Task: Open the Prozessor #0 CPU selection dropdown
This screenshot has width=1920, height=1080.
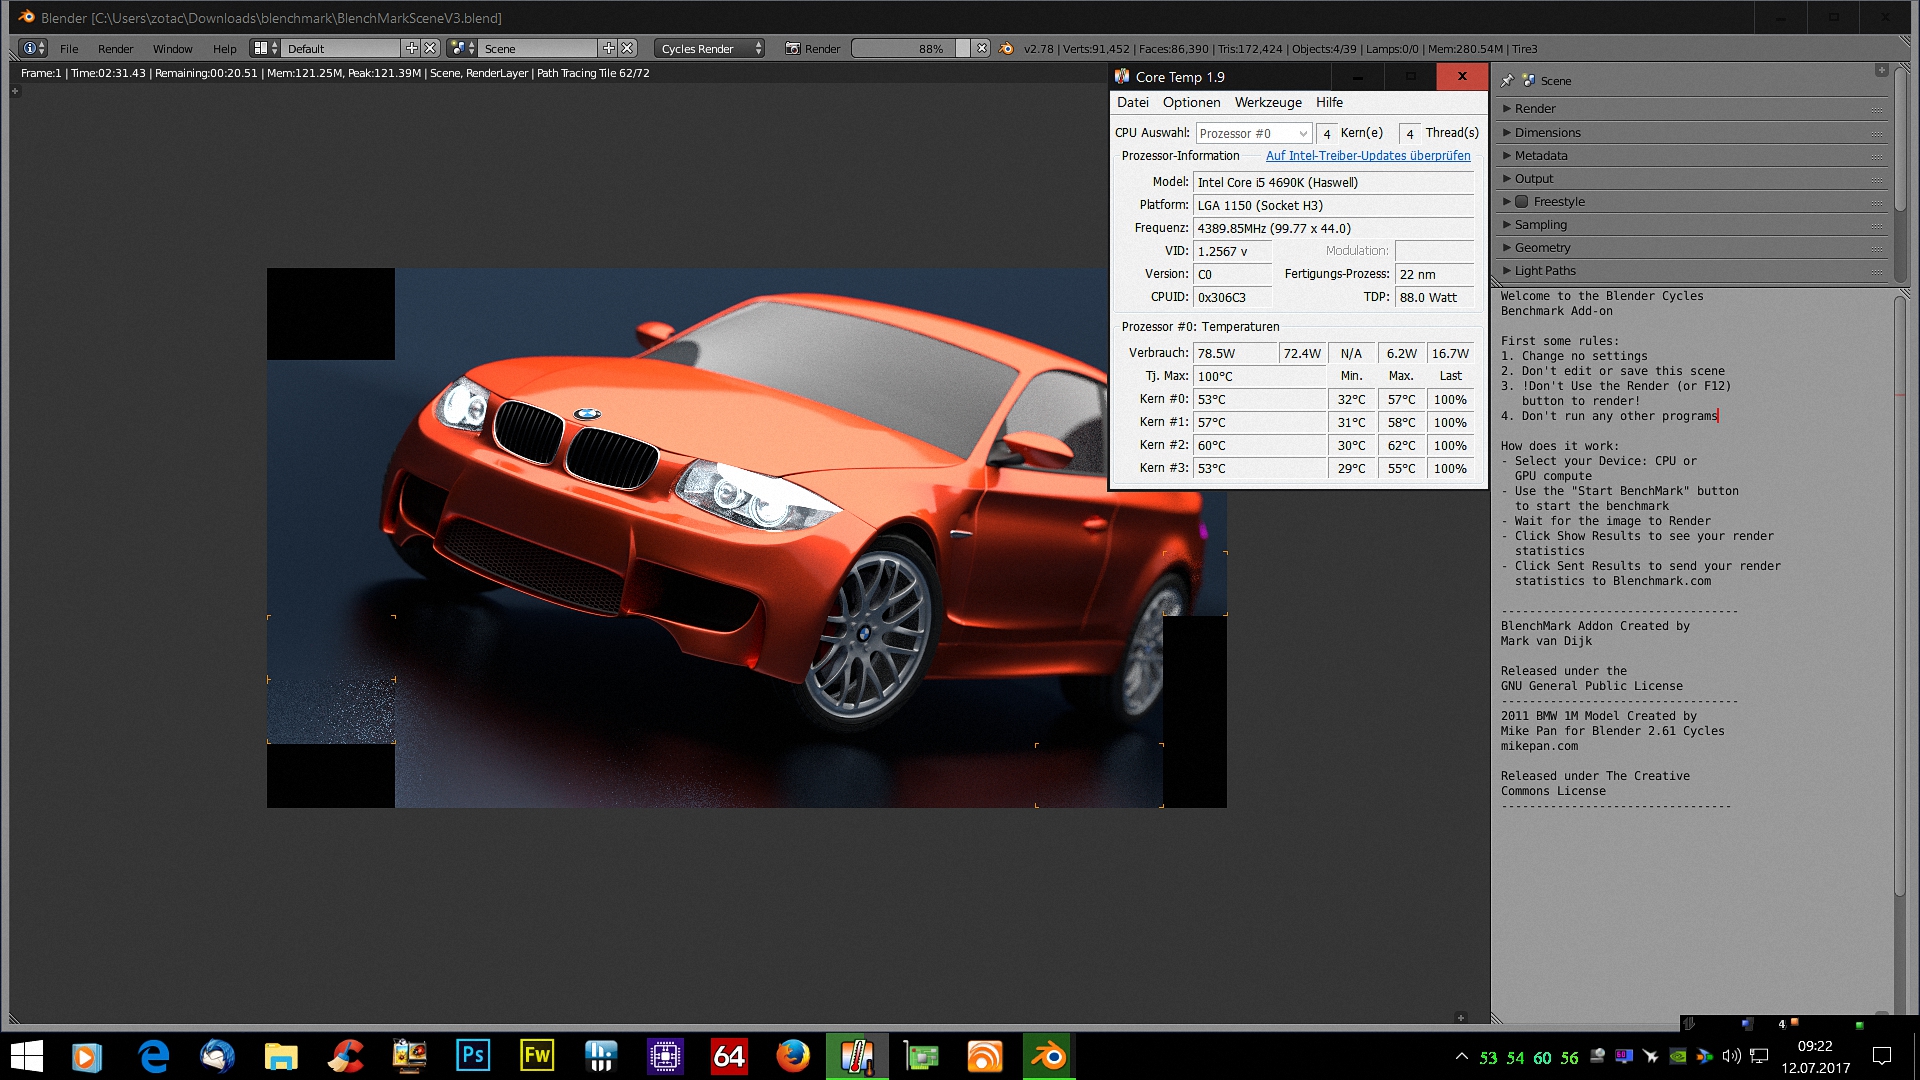Action: pyautogui.click(x=1253, y=133)
